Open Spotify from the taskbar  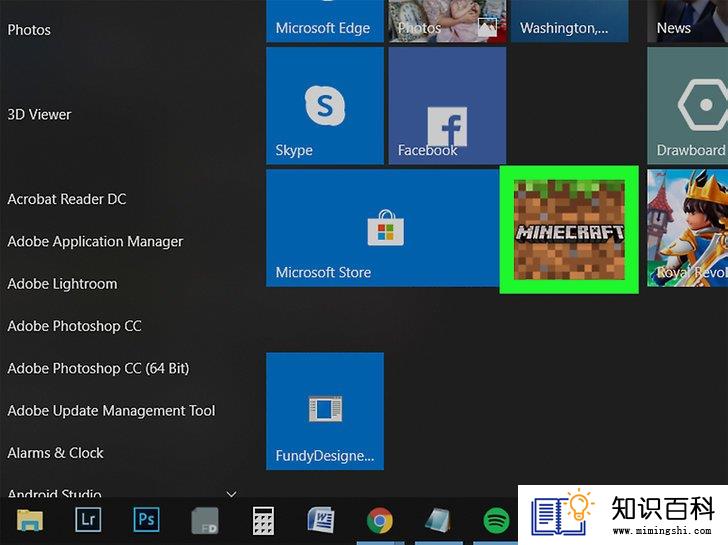pos(496,520)
